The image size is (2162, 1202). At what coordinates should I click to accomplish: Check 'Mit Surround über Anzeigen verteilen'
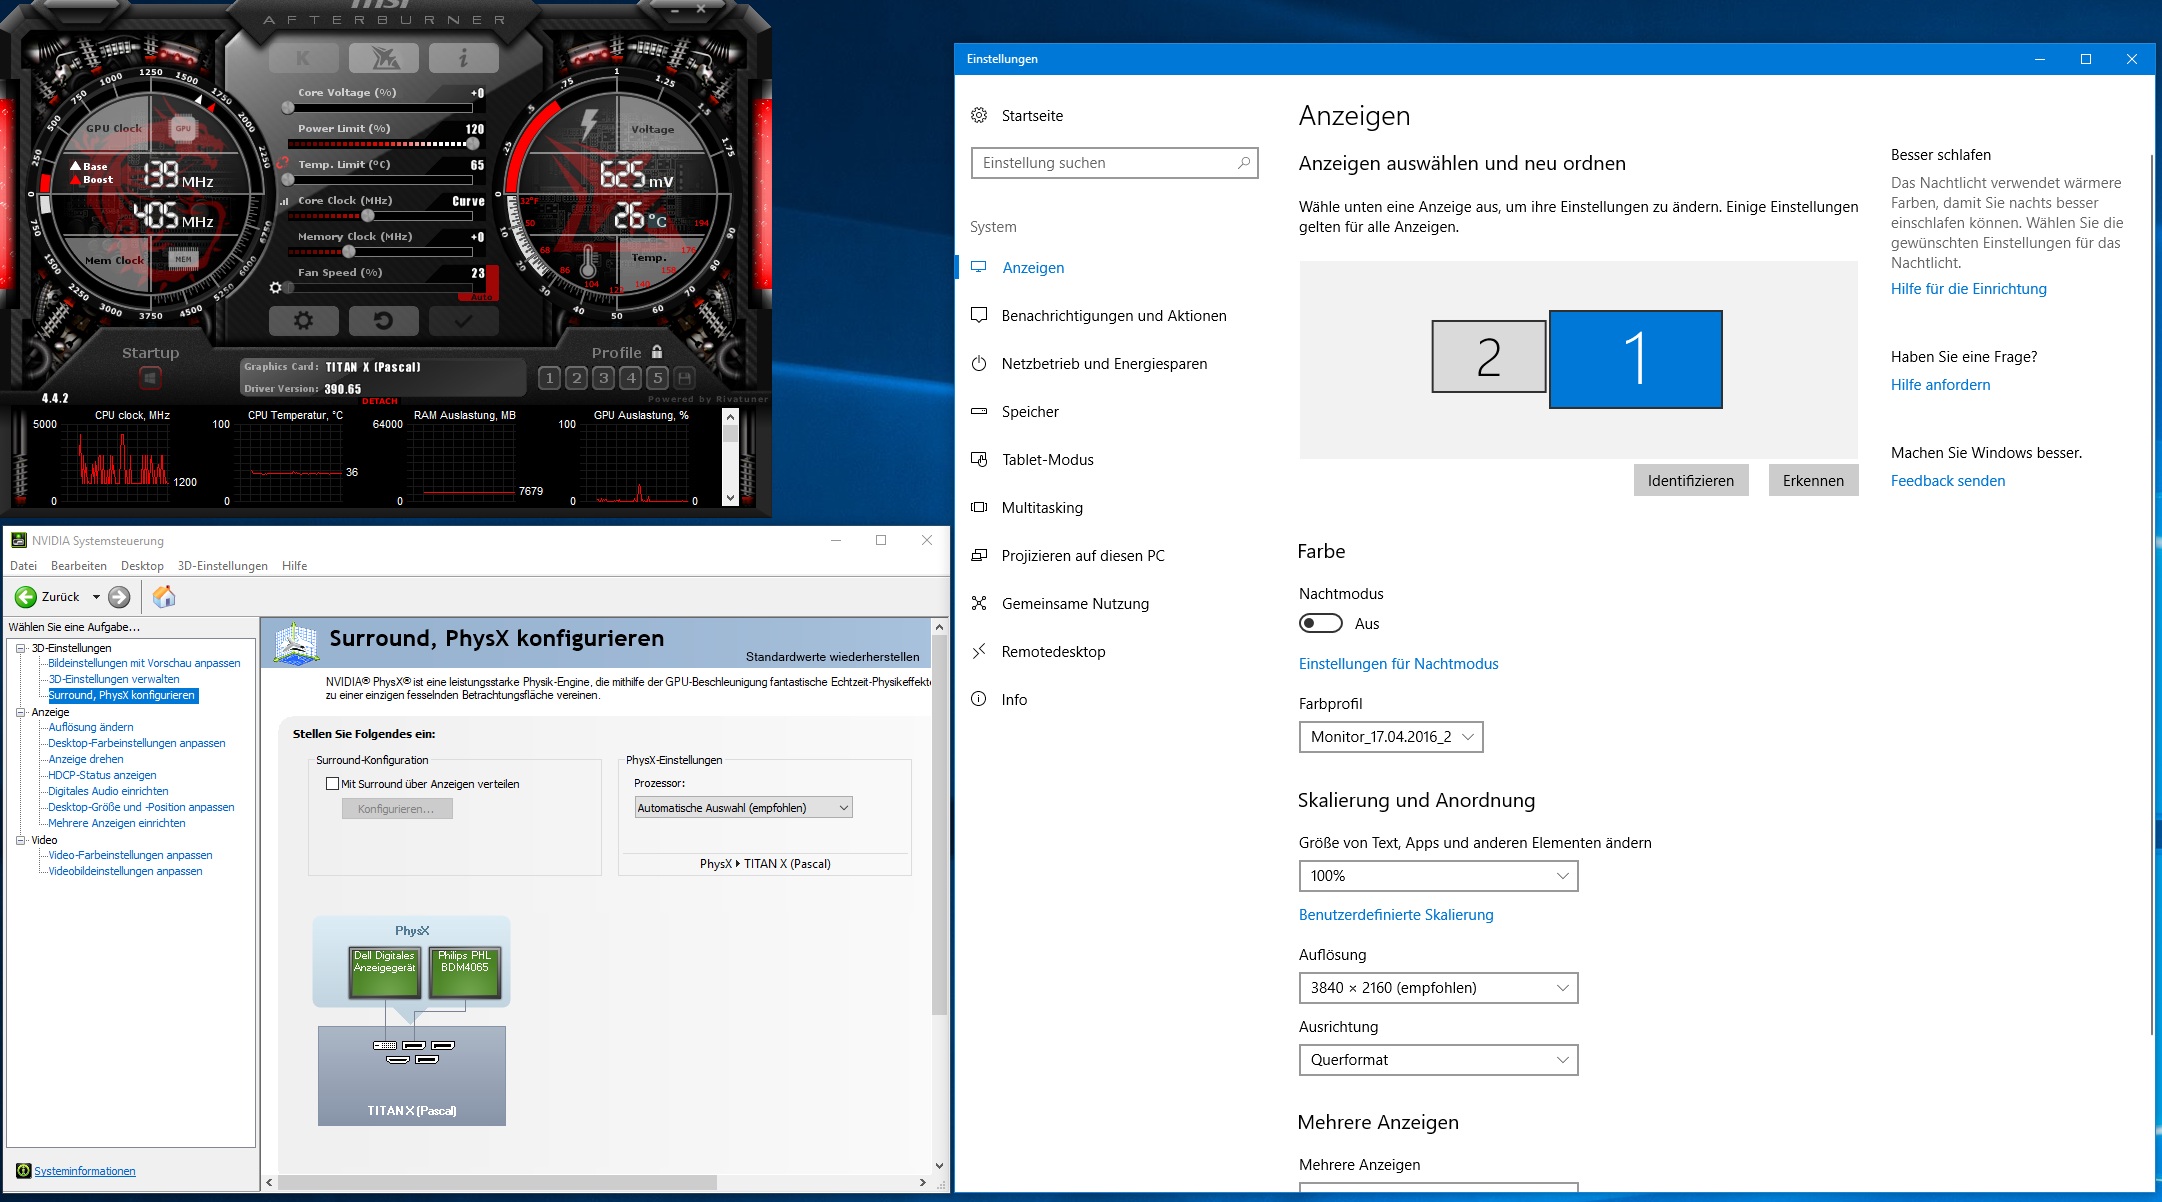333,784
